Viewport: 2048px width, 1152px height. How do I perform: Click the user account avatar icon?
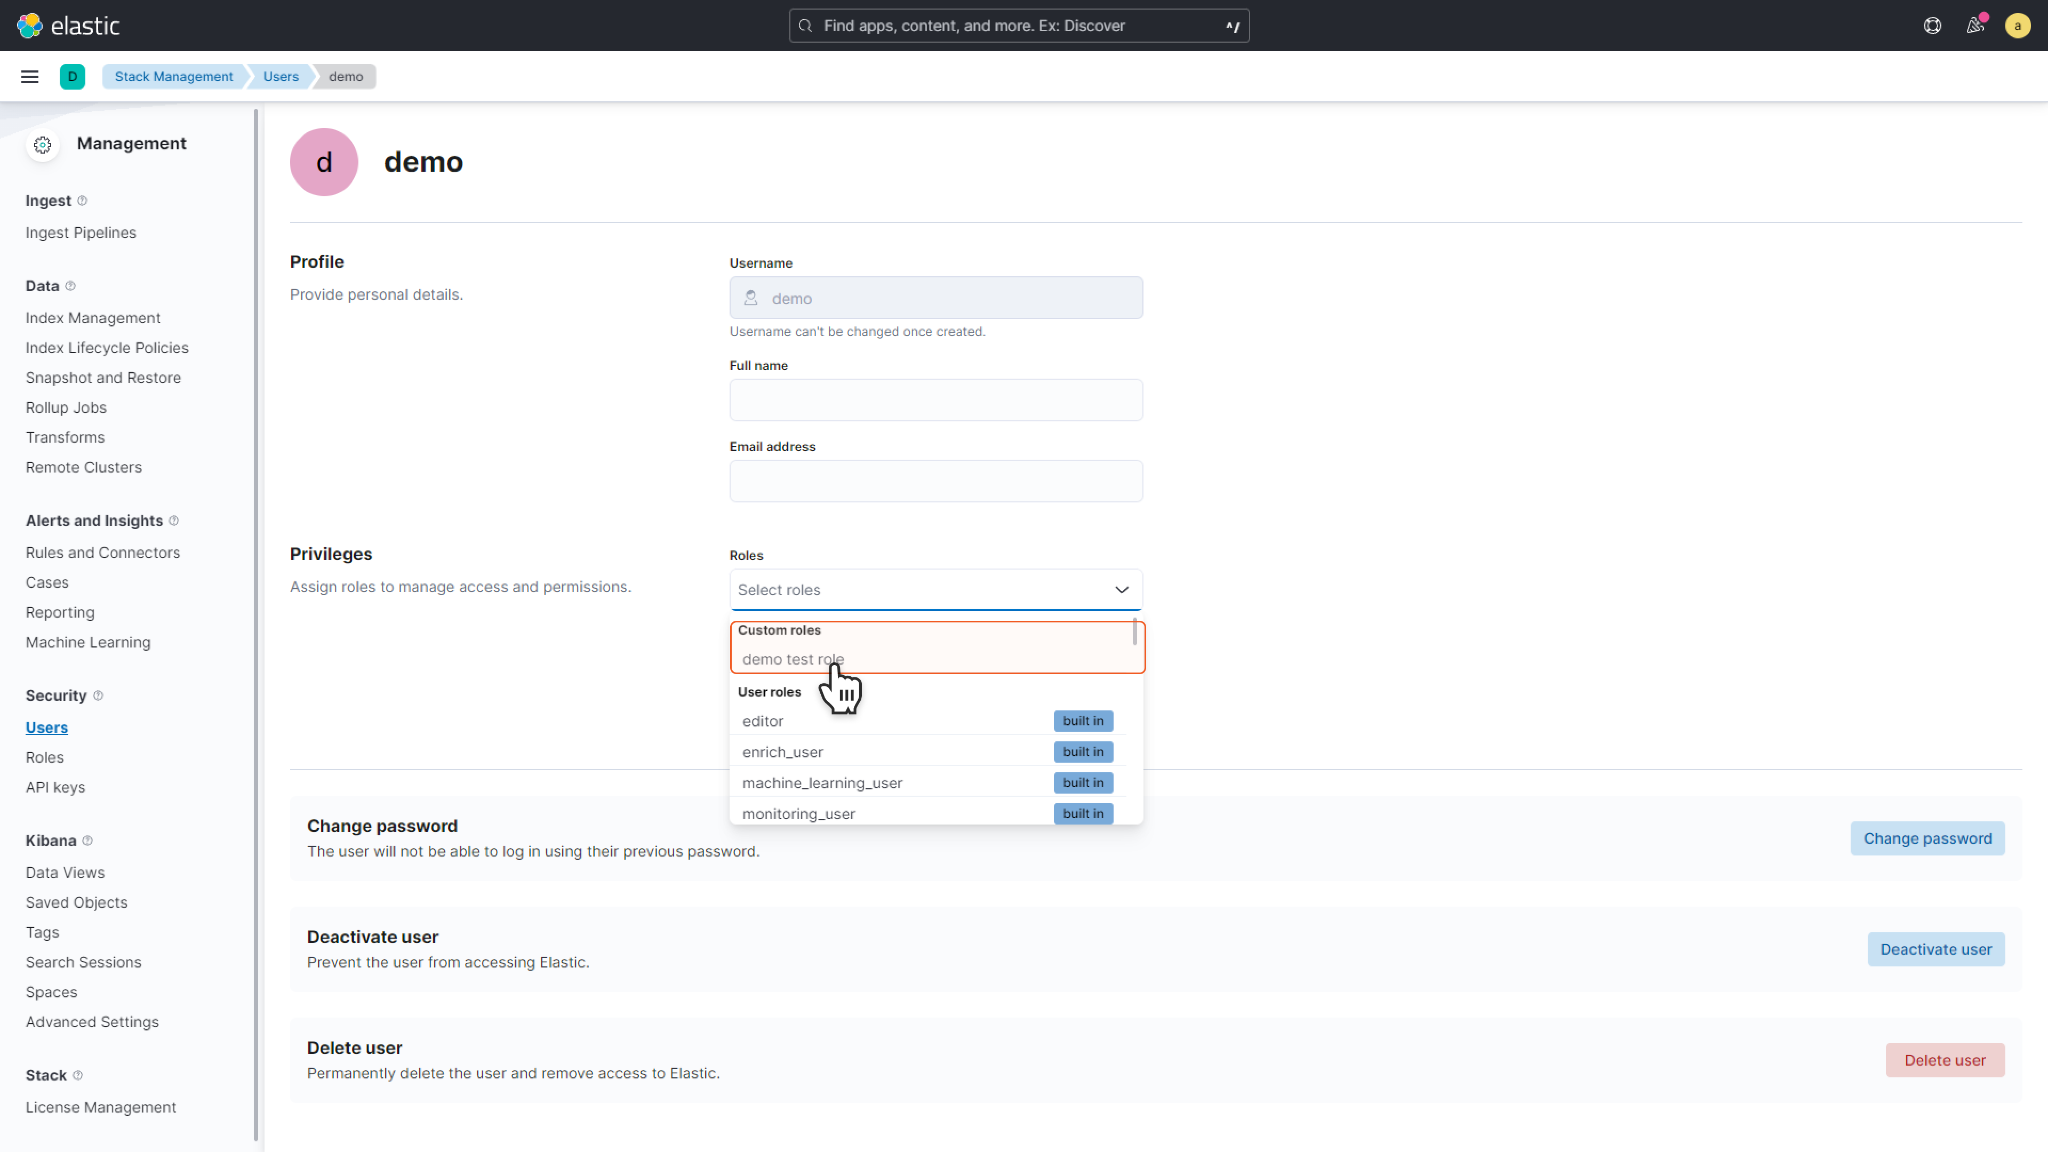click(x=2017, y=26)
